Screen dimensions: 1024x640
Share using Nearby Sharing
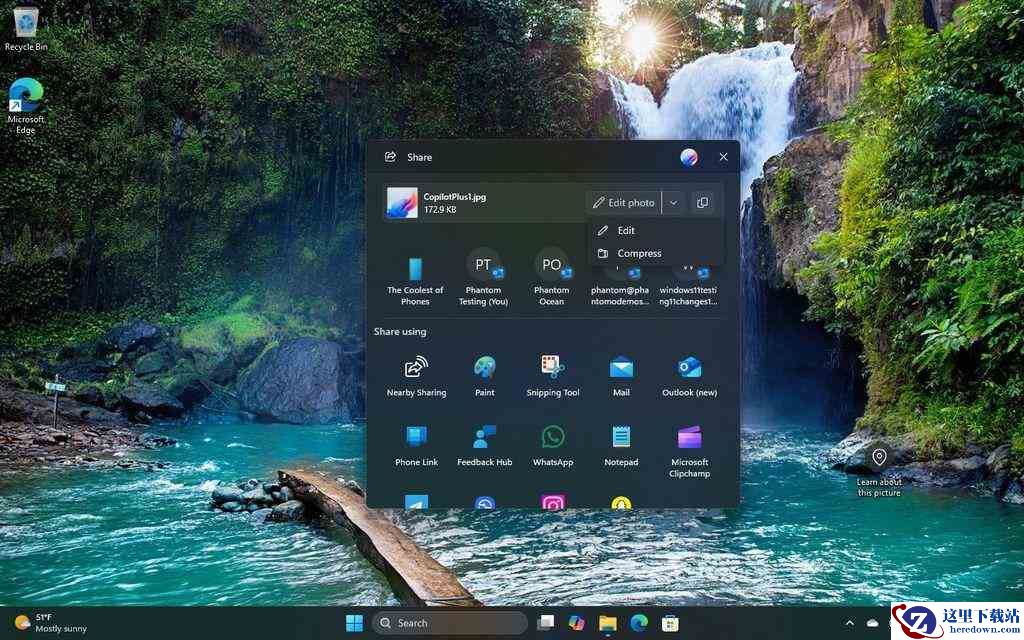point(416,376)
